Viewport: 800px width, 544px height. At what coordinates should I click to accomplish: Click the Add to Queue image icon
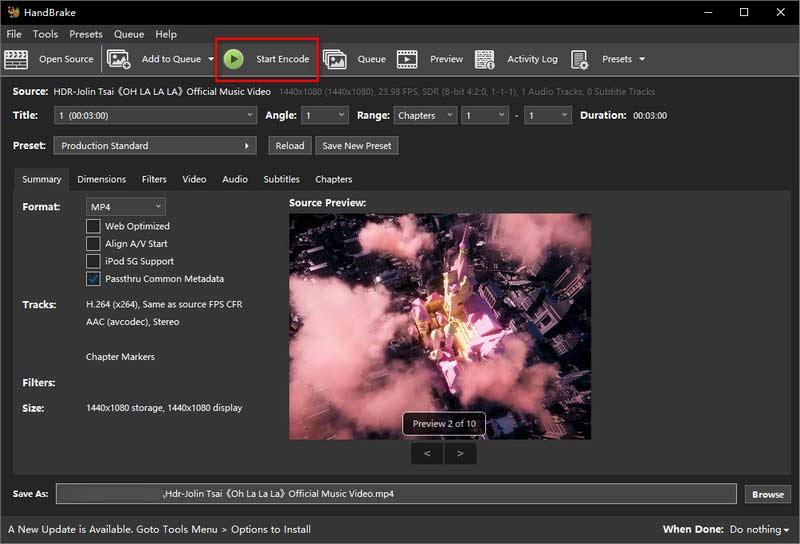pos(118,59)
